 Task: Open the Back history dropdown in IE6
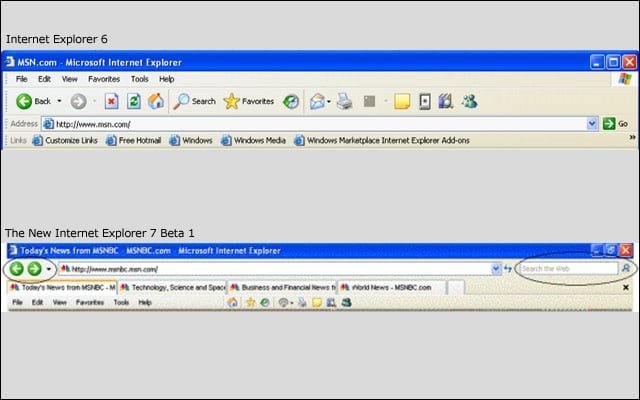pyautogui.click(x=59, y=101)
